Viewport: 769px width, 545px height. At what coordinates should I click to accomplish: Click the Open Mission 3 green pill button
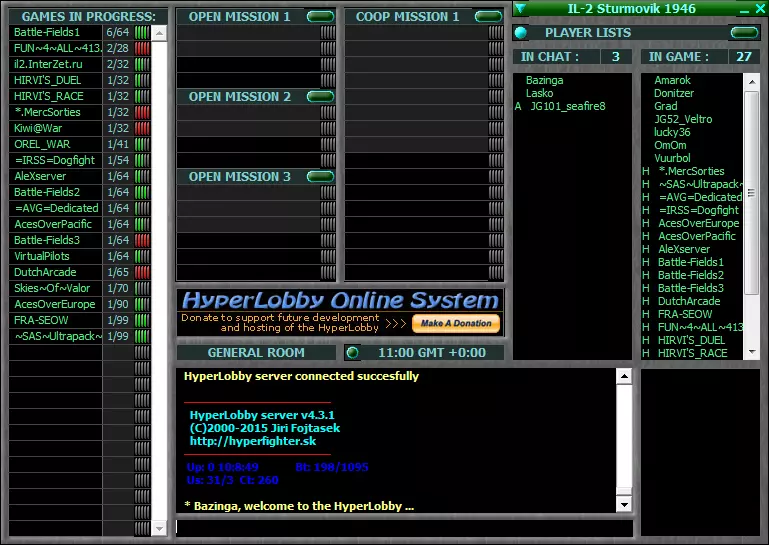[x=320, y=177]
